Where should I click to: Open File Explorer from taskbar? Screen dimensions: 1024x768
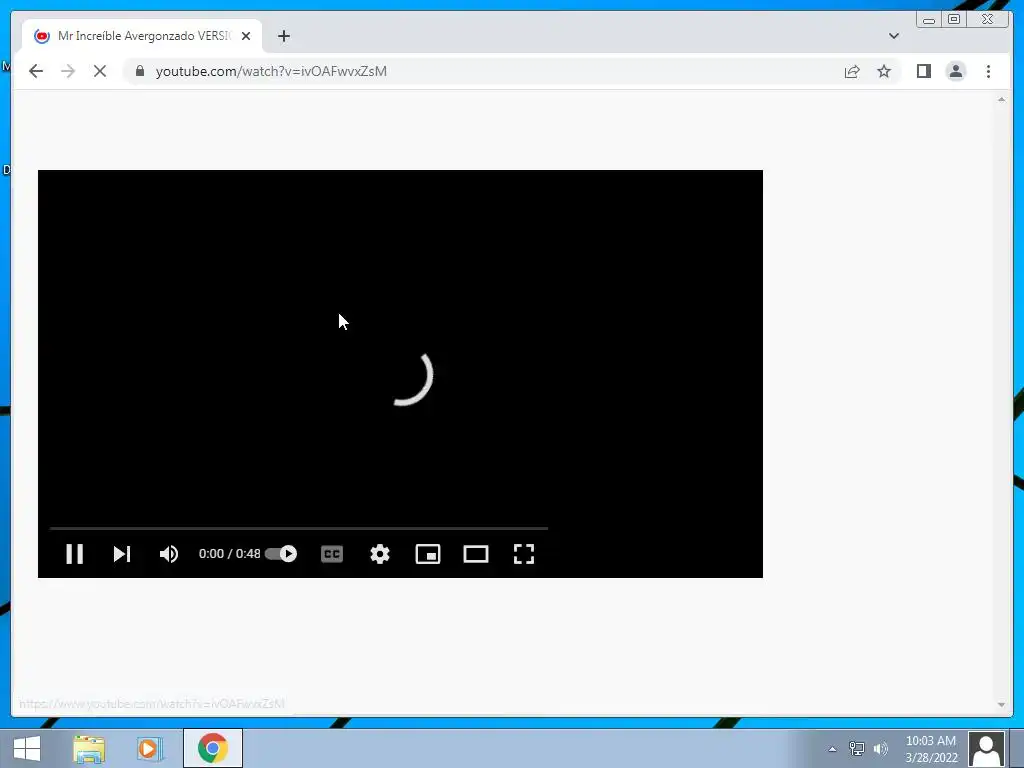coord(89,748)
